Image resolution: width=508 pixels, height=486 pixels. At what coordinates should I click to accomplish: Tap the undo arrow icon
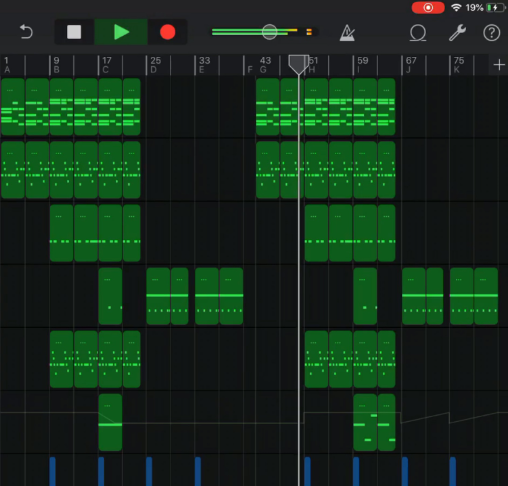click(26, 32)
